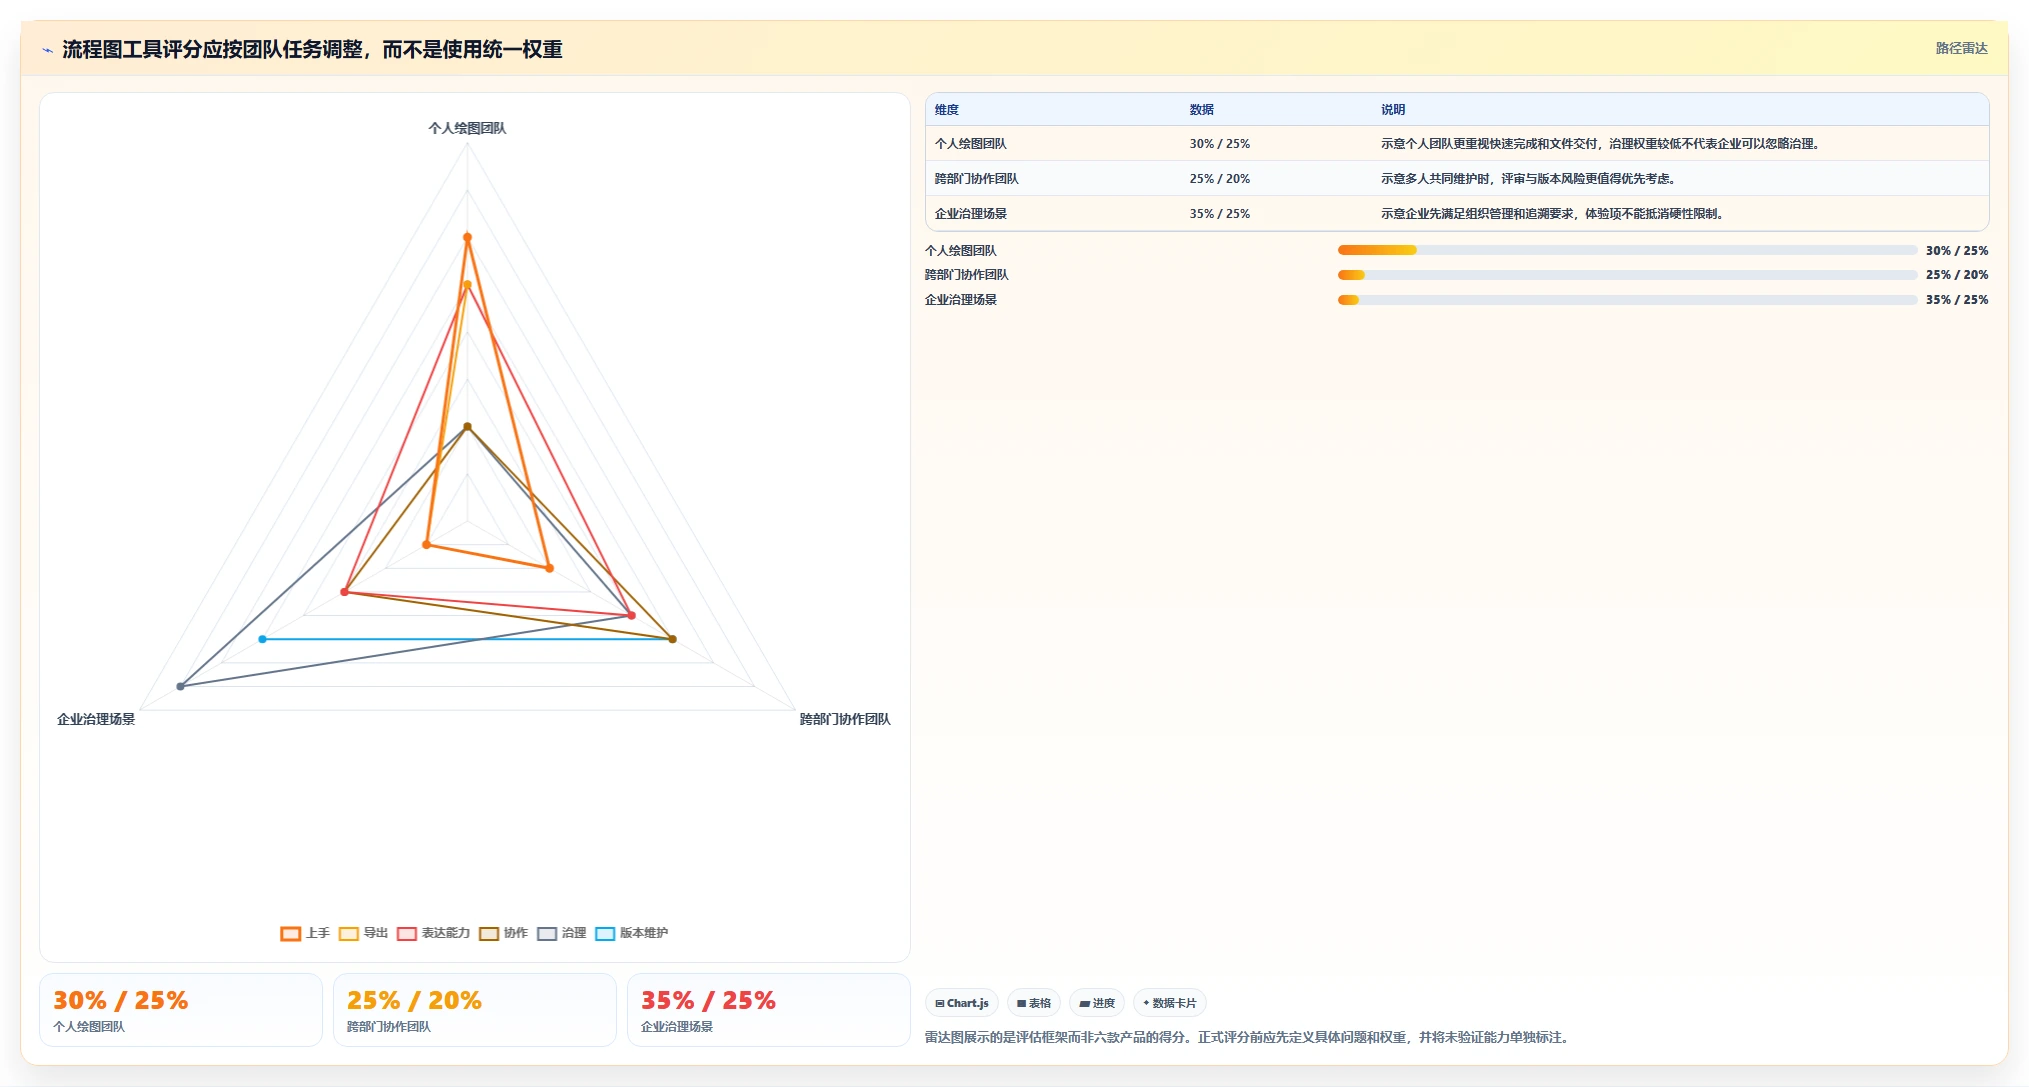Click the description starting 示意个人团队更重视
2029x1087 pixels.
tap(1601, 144)
